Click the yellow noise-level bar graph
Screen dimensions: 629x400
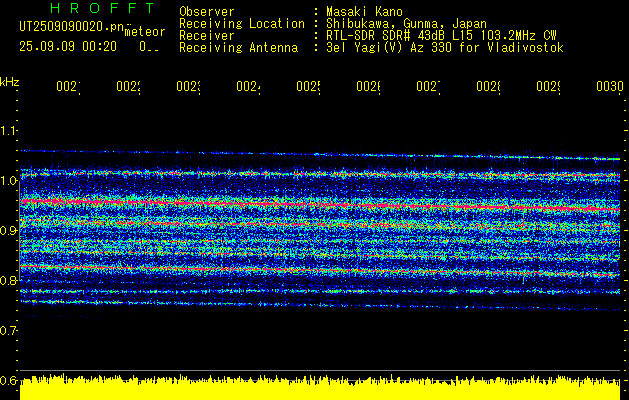coord(320,387)
